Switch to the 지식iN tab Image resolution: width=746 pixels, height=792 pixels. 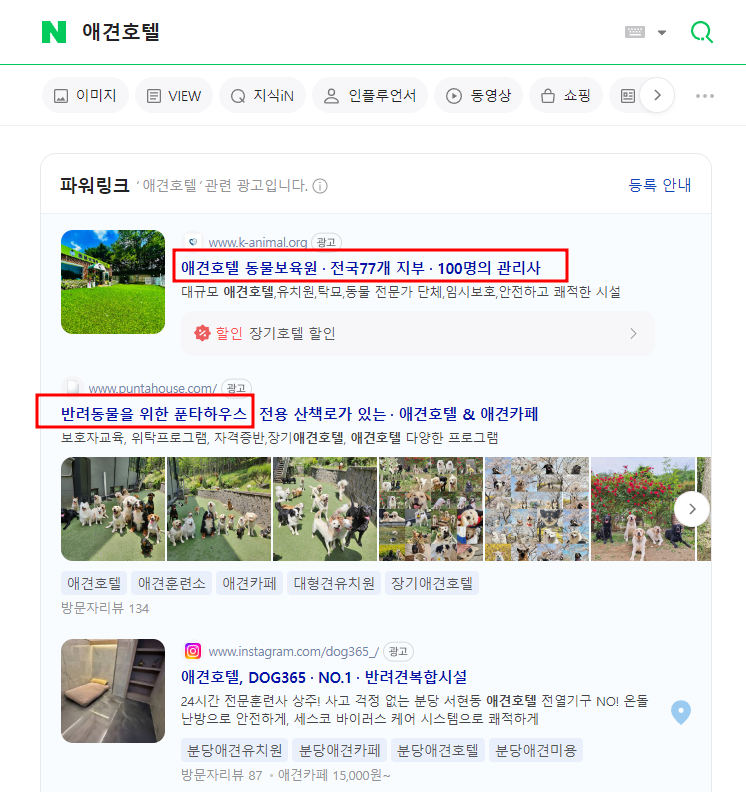coord(262,95)
